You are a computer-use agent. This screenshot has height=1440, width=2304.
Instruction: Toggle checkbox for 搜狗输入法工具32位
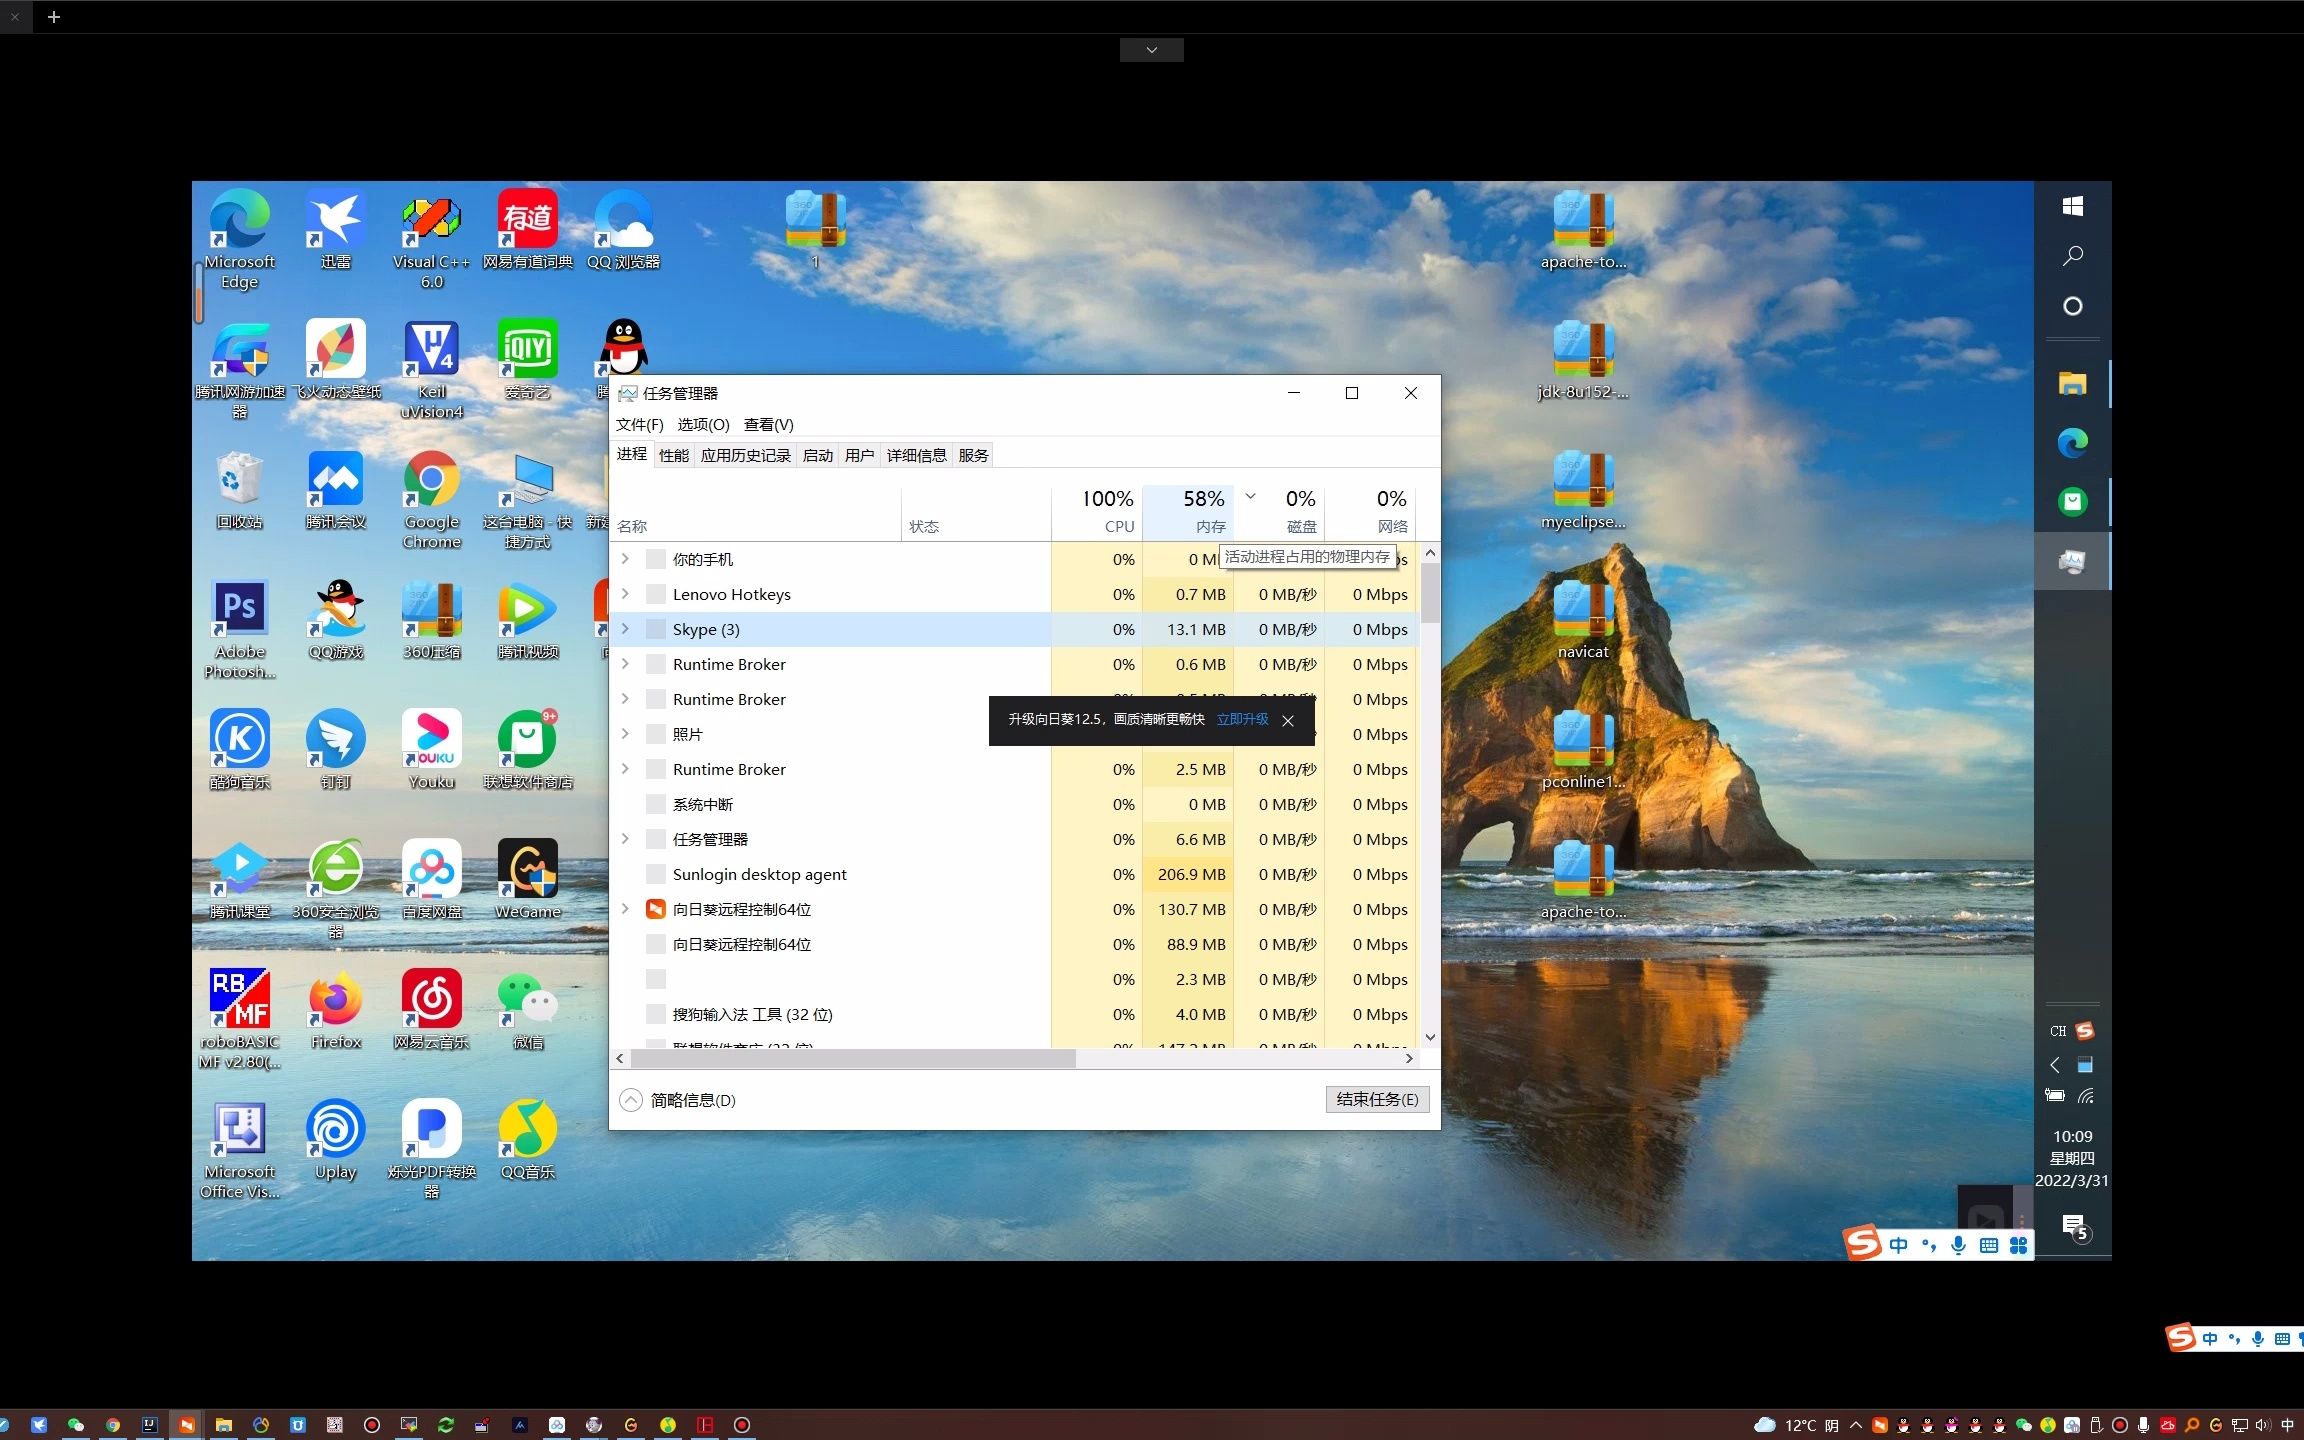(x=654, y=1014)
